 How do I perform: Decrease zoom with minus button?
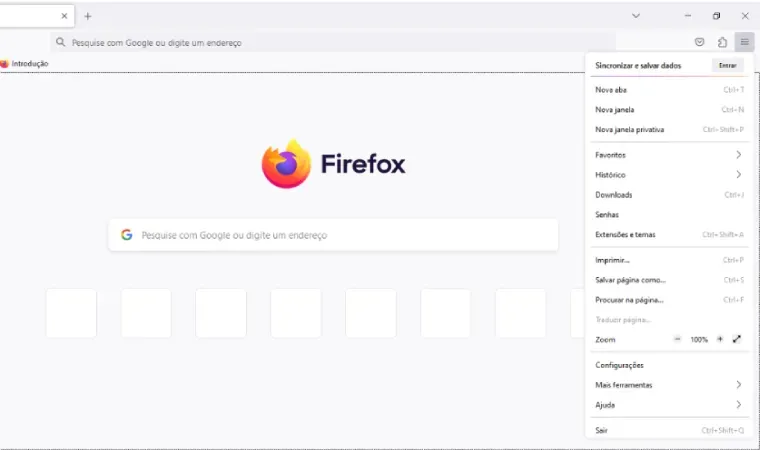point(678,339)
